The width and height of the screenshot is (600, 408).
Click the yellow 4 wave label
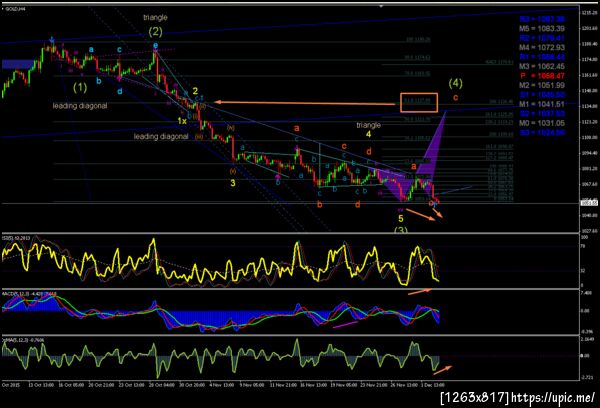(x=368, y=134)
